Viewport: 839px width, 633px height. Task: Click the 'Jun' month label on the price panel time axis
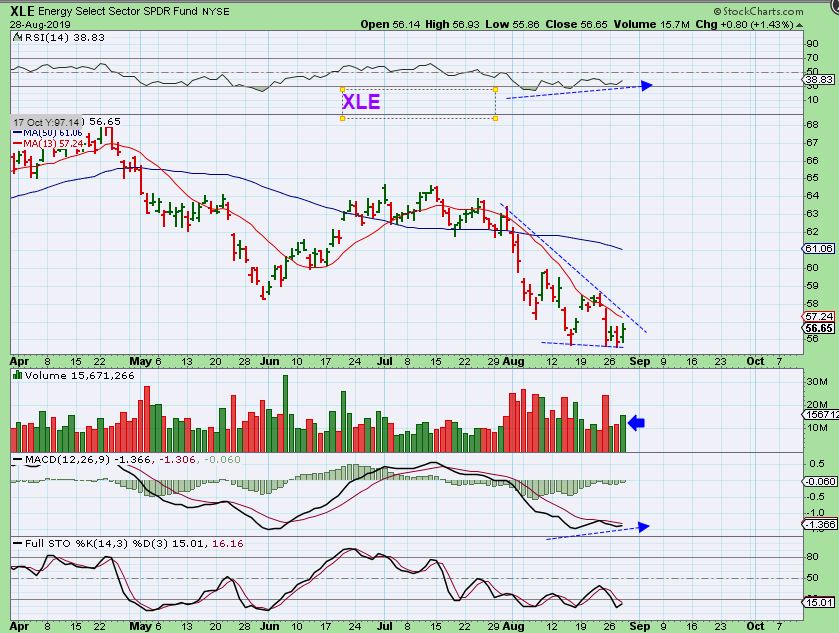270,361
